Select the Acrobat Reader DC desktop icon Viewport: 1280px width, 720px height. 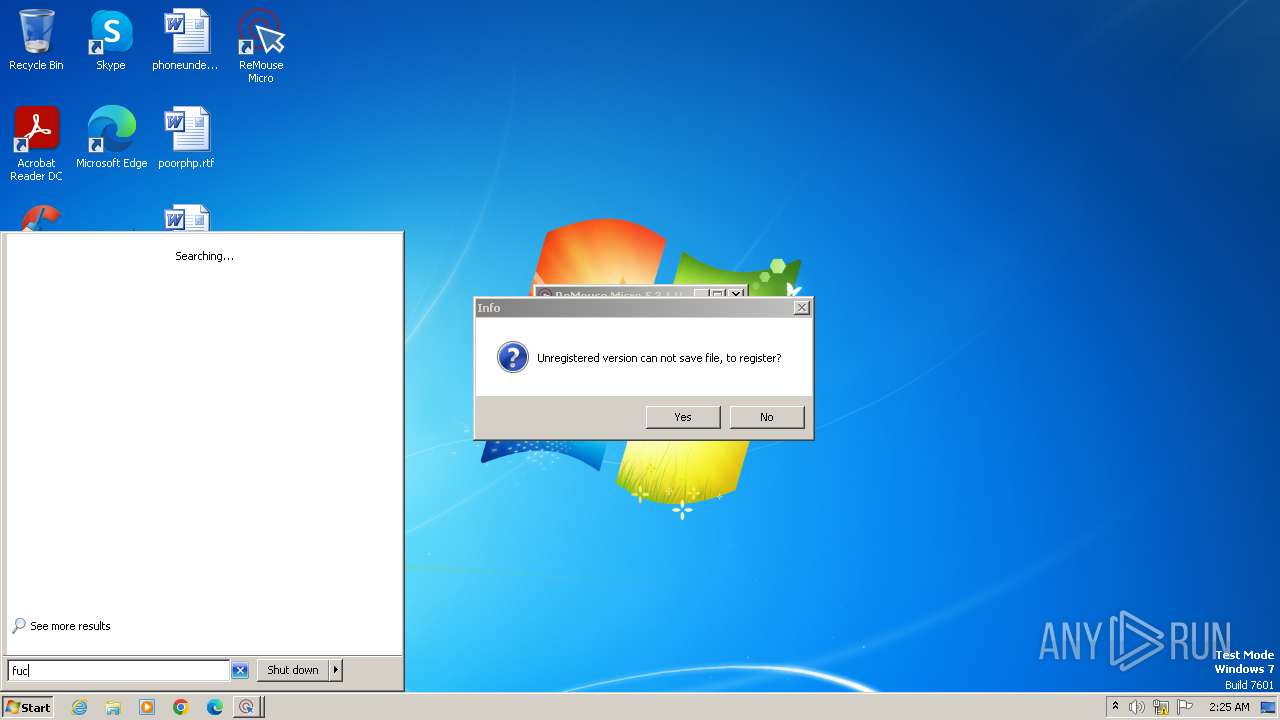36,144
